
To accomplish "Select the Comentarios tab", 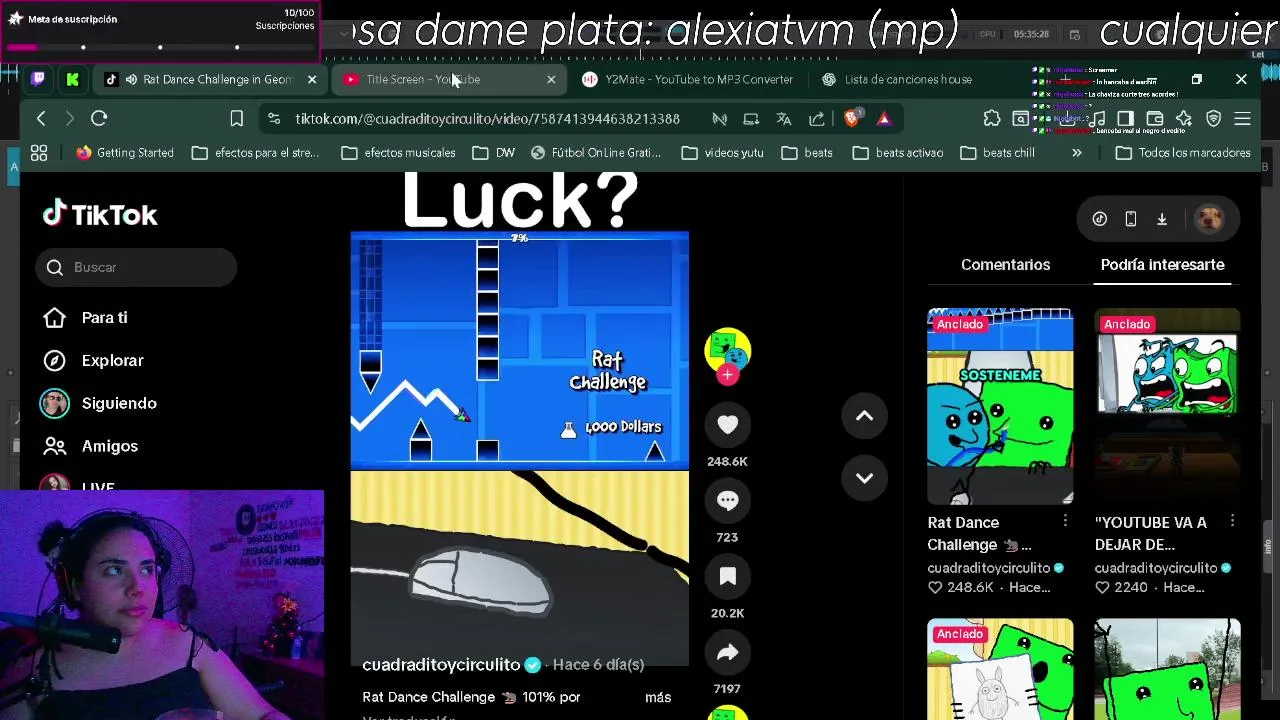I will point(1005,265).
